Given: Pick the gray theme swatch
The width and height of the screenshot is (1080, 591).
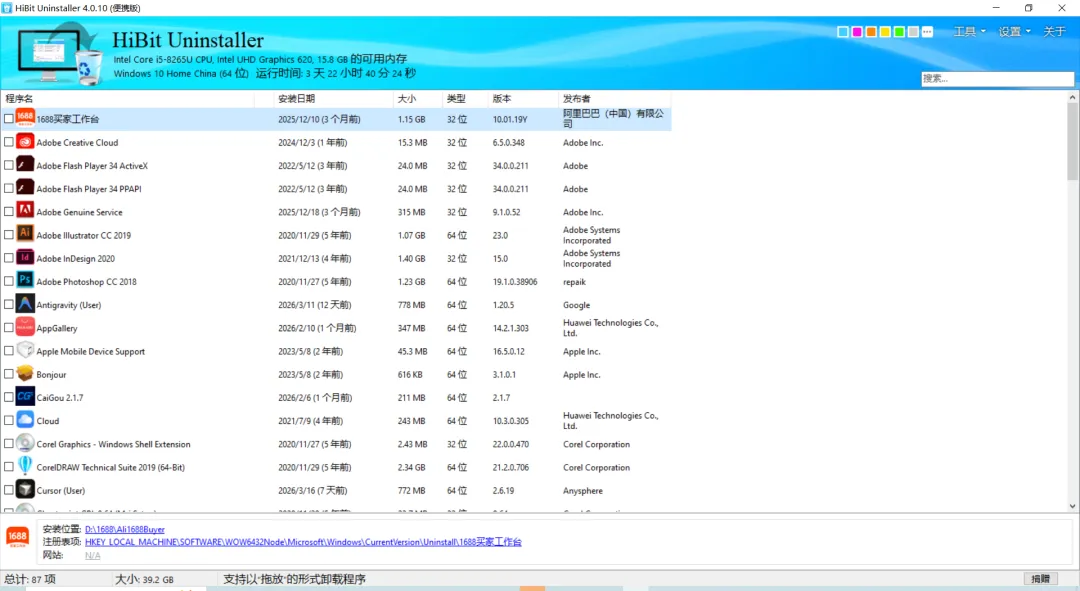Looking at the screenshot, I should click(913, 32).
